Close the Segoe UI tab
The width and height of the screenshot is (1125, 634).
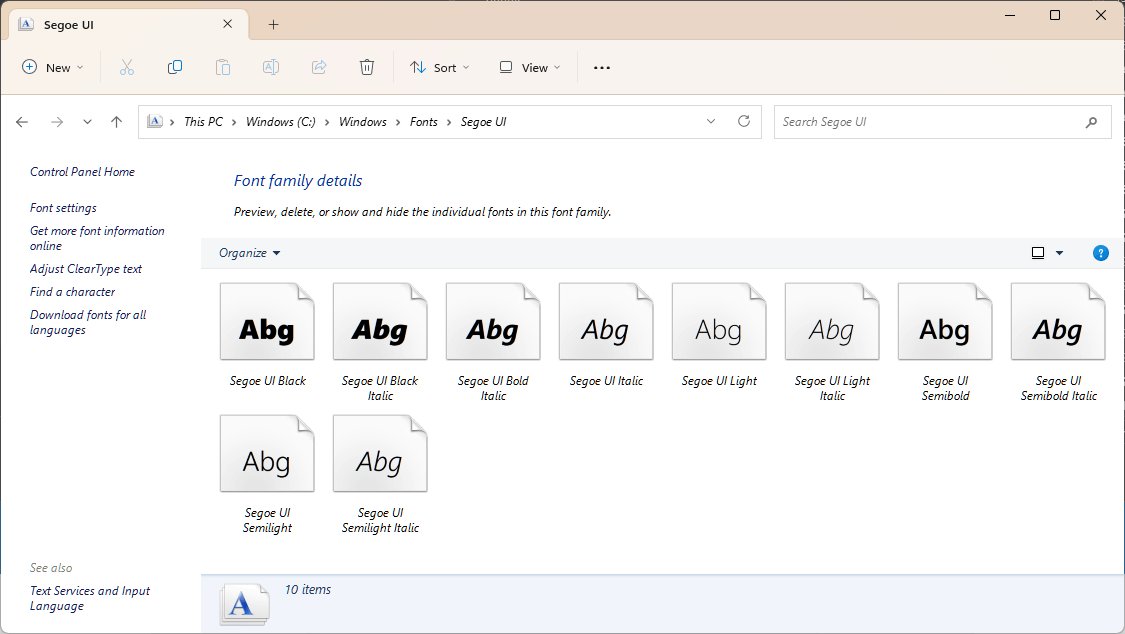(x=227, y=24)
